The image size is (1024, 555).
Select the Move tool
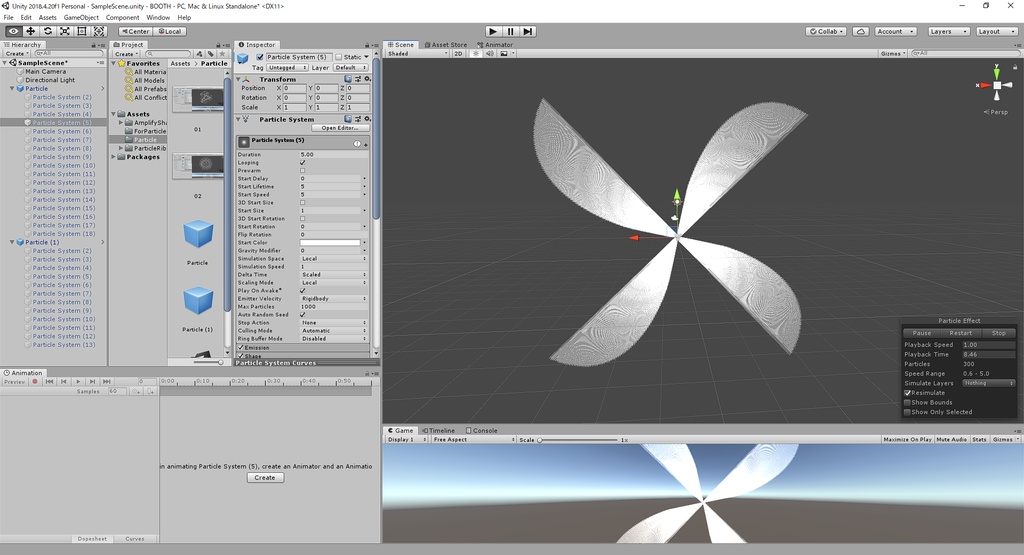31,31
